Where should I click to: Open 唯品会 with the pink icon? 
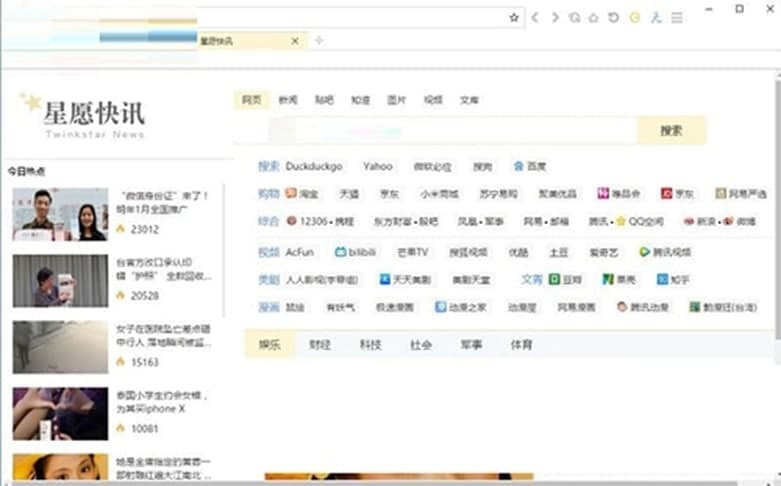(x=619, y=193)
